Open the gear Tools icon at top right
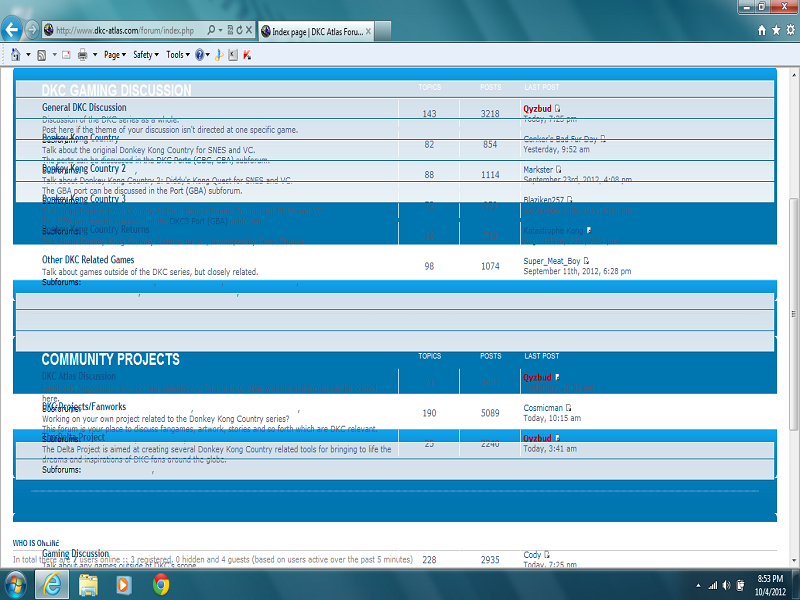Viewport: 800px width, 600px height. point(790,31)
